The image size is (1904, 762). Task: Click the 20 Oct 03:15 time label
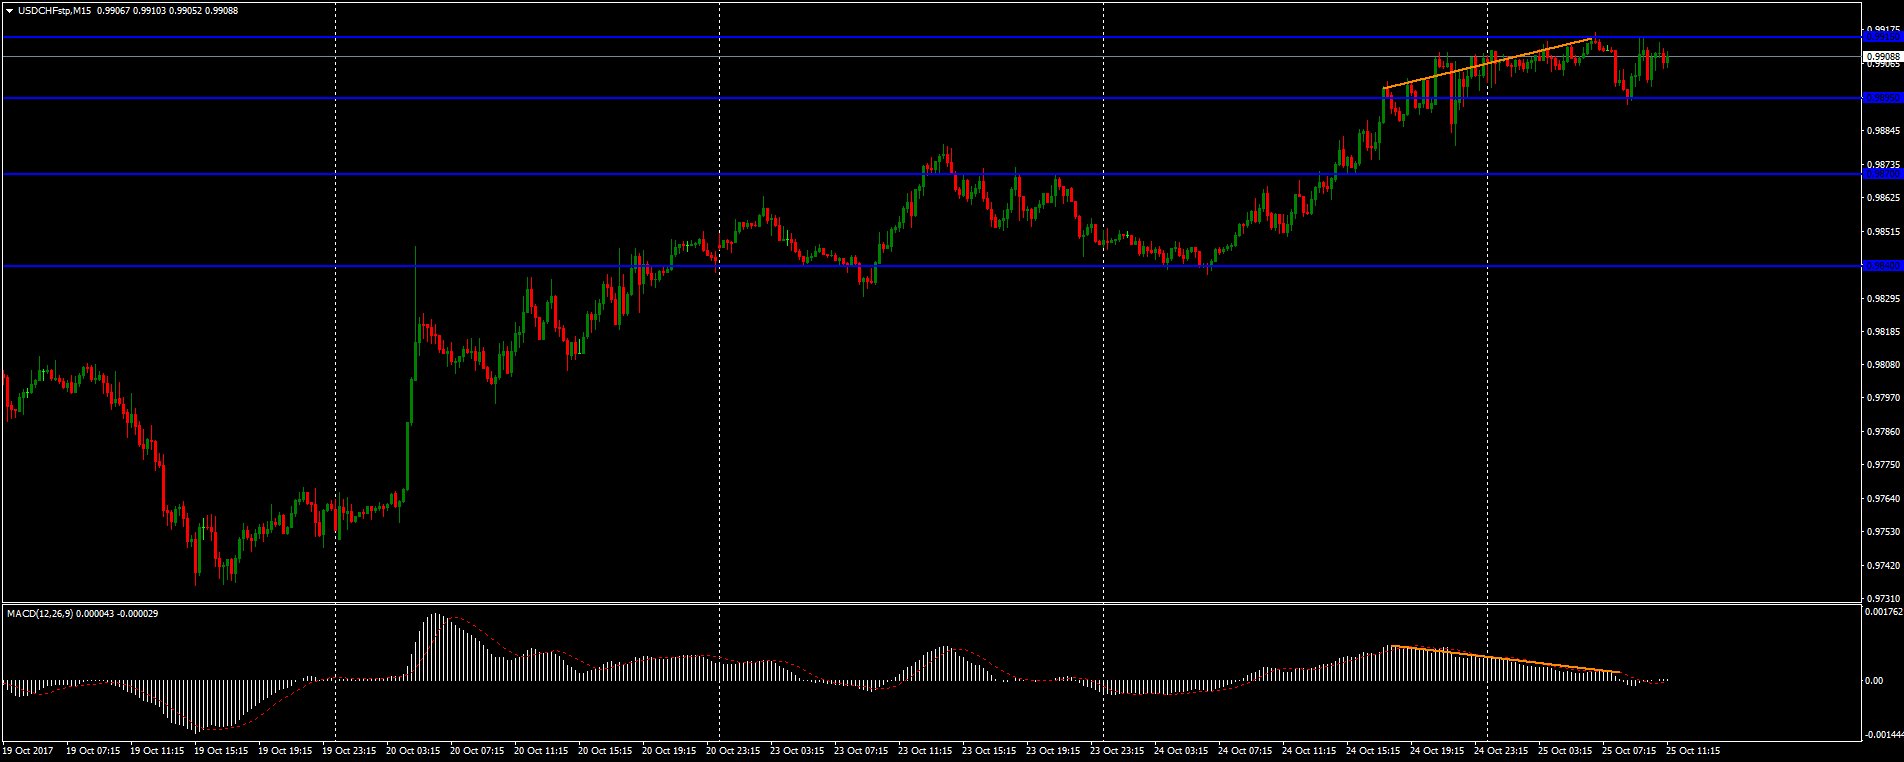[413, 750]
